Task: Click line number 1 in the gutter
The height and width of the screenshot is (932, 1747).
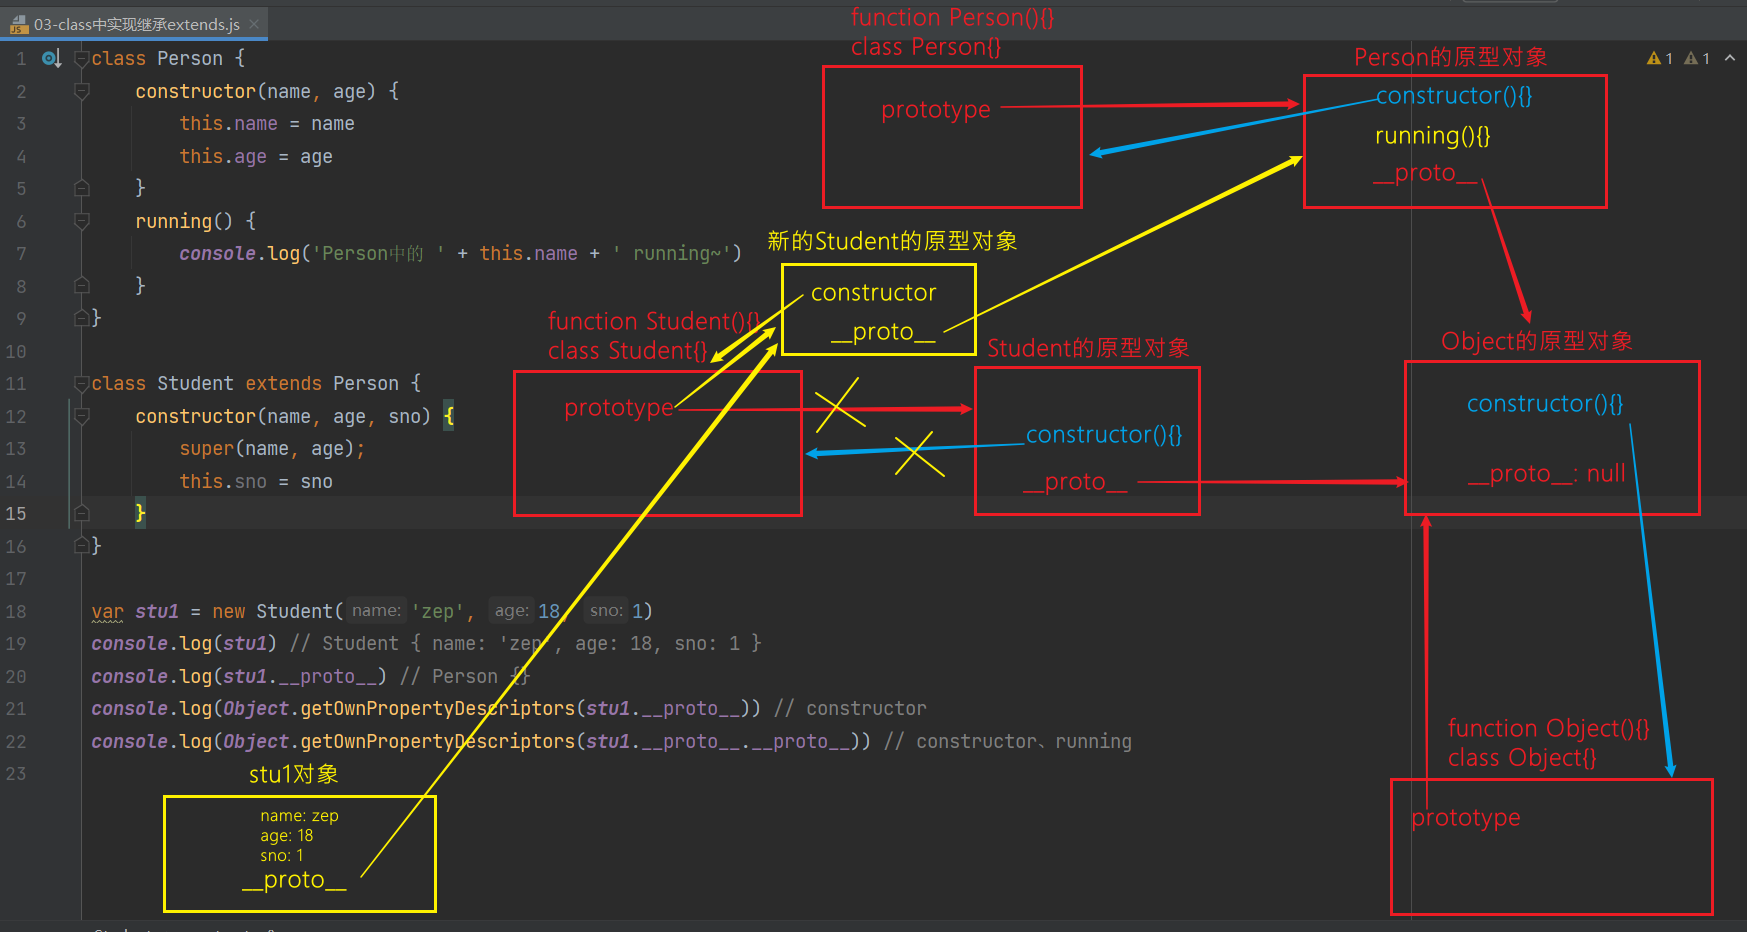Action: tap(21, 59)
